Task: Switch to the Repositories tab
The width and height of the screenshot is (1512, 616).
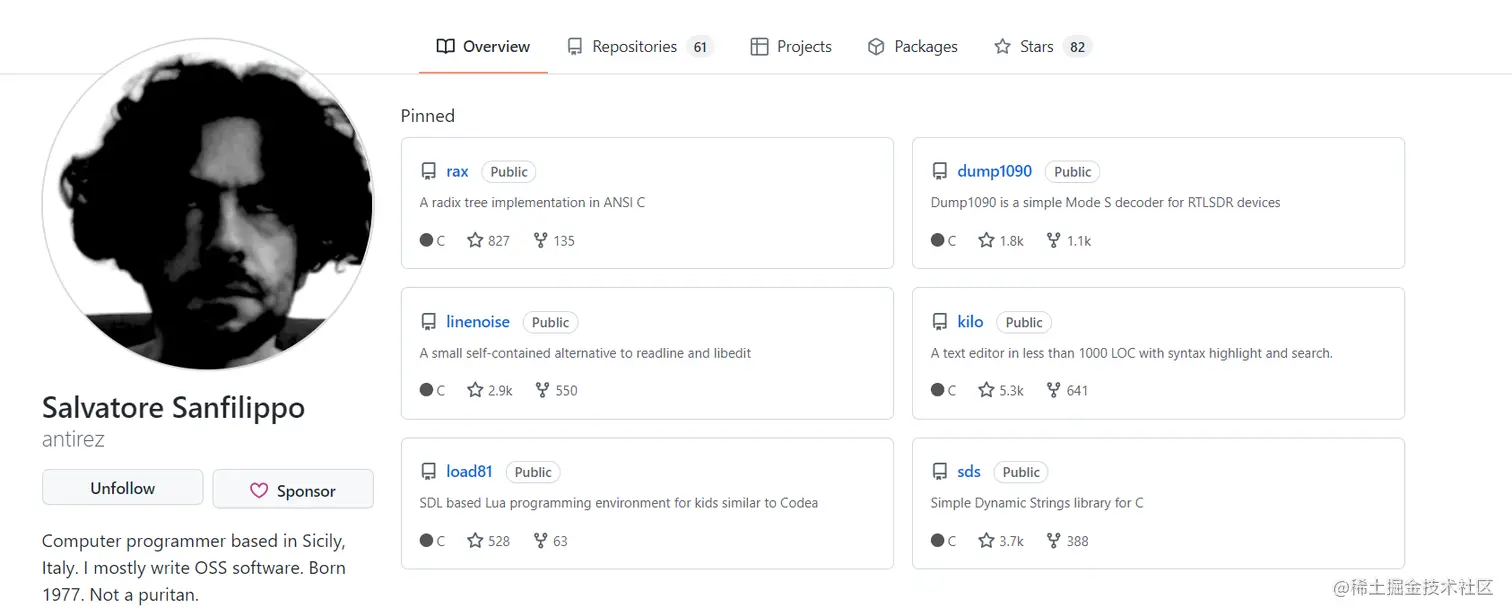Action: pos(634,47)
